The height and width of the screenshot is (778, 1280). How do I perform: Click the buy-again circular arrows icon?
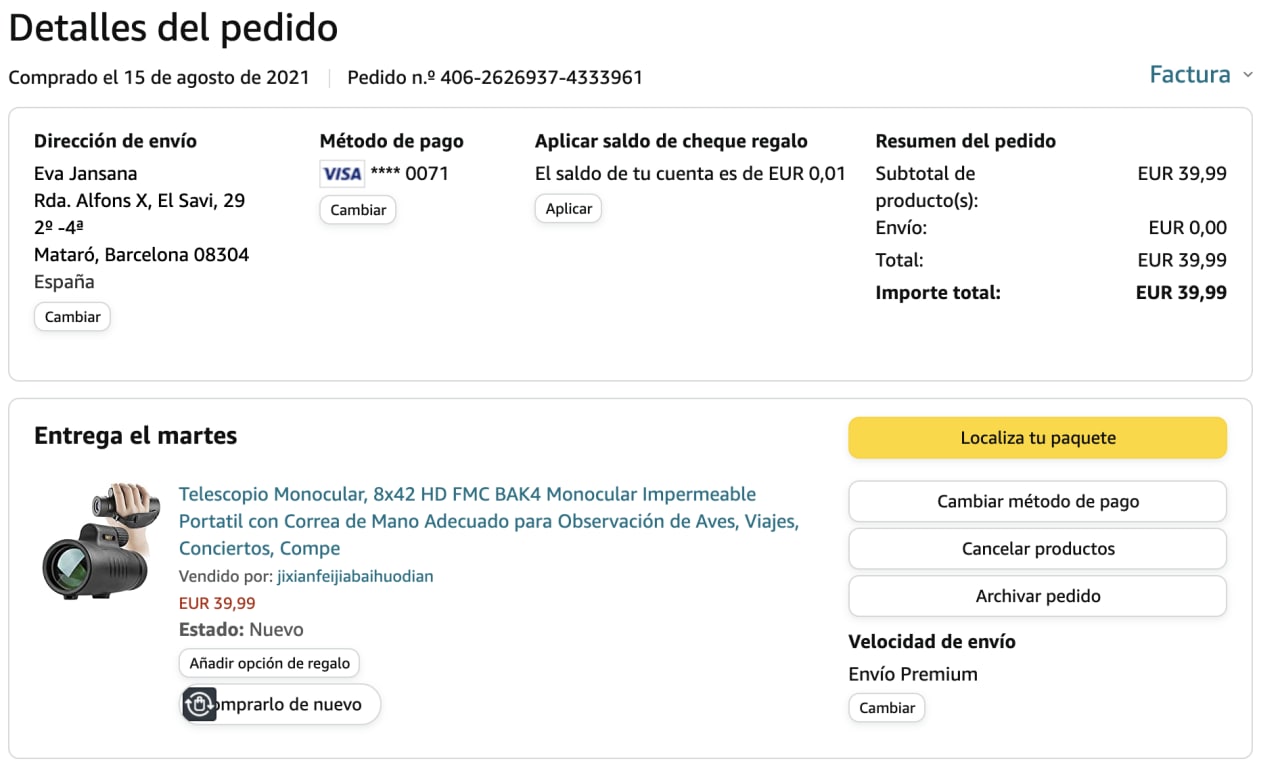coord(200,705)
